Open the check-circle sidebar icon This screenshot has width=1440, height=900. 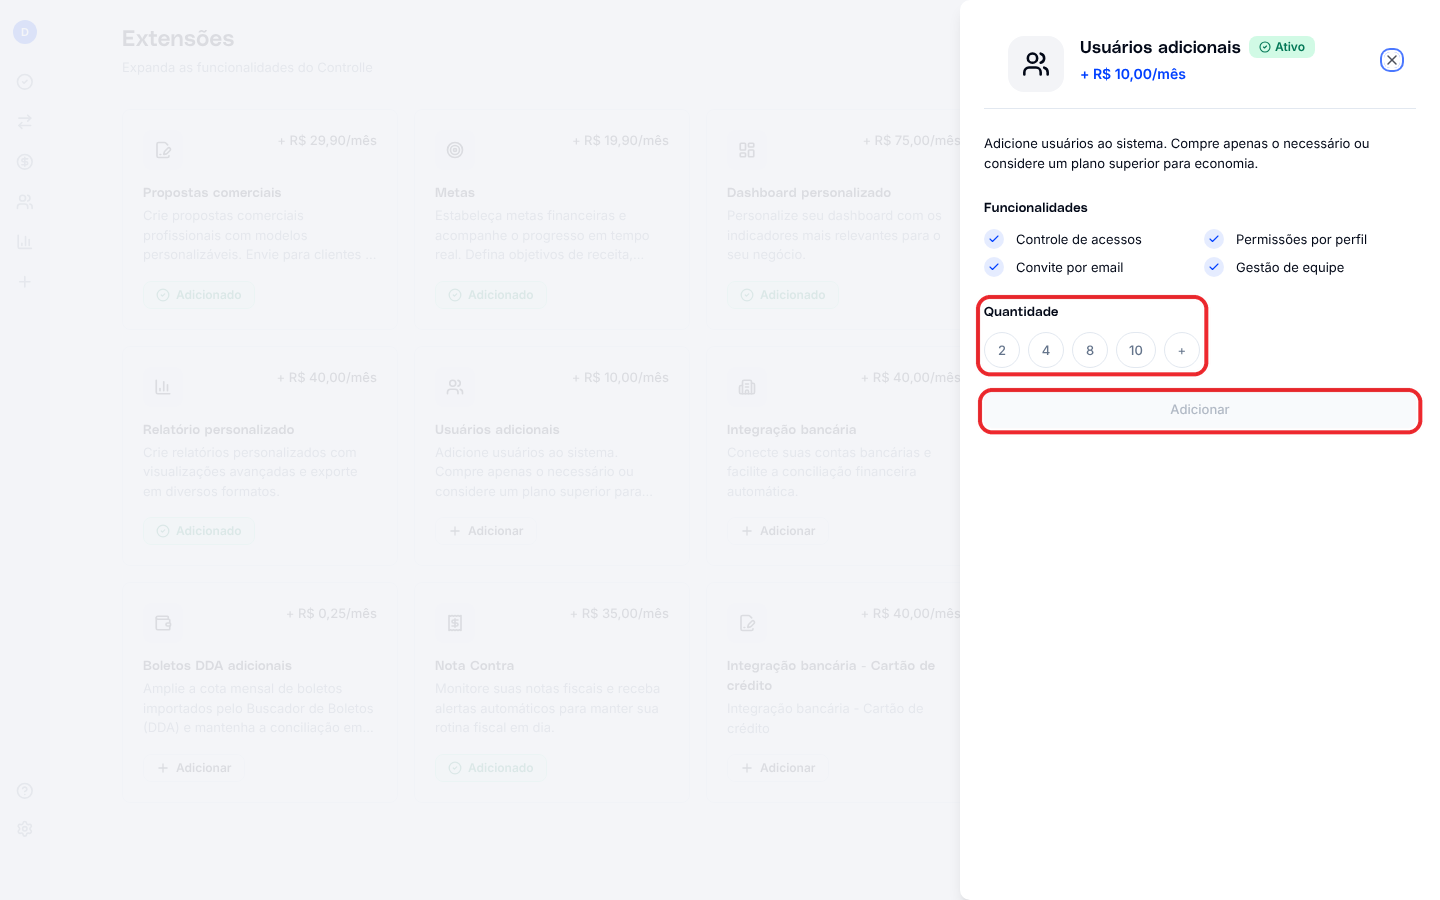(x=25, y=82)
